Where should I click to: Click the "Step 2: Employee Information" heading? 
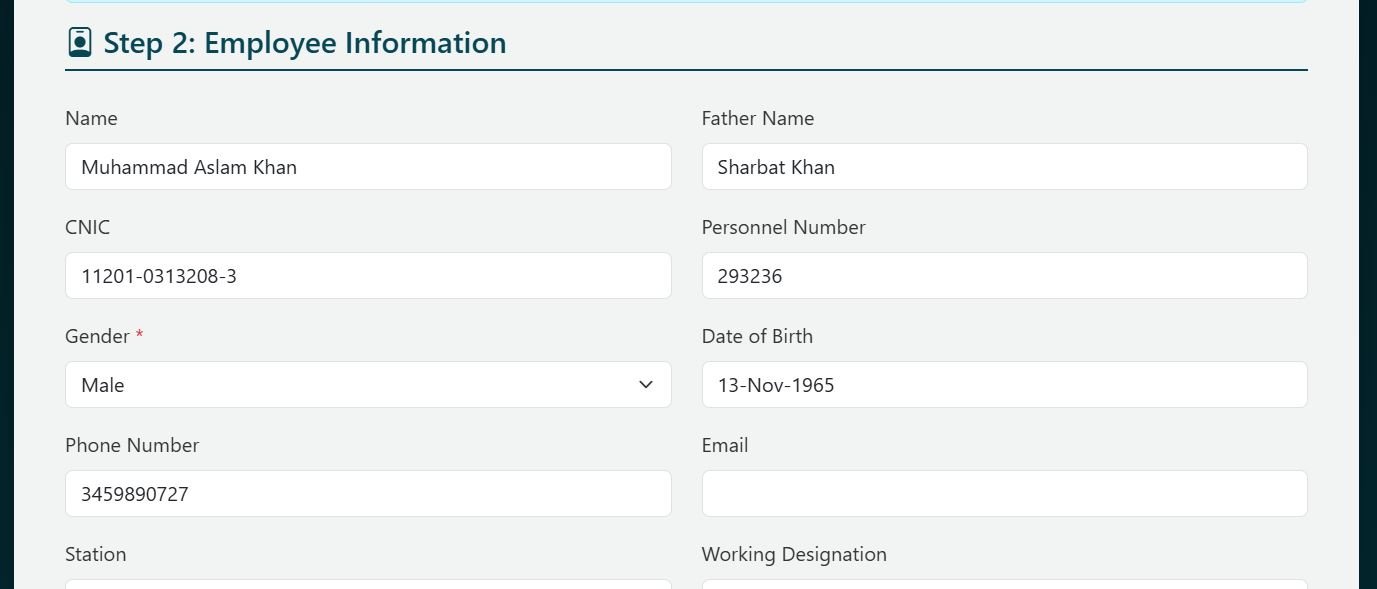(x=305, y=43)
